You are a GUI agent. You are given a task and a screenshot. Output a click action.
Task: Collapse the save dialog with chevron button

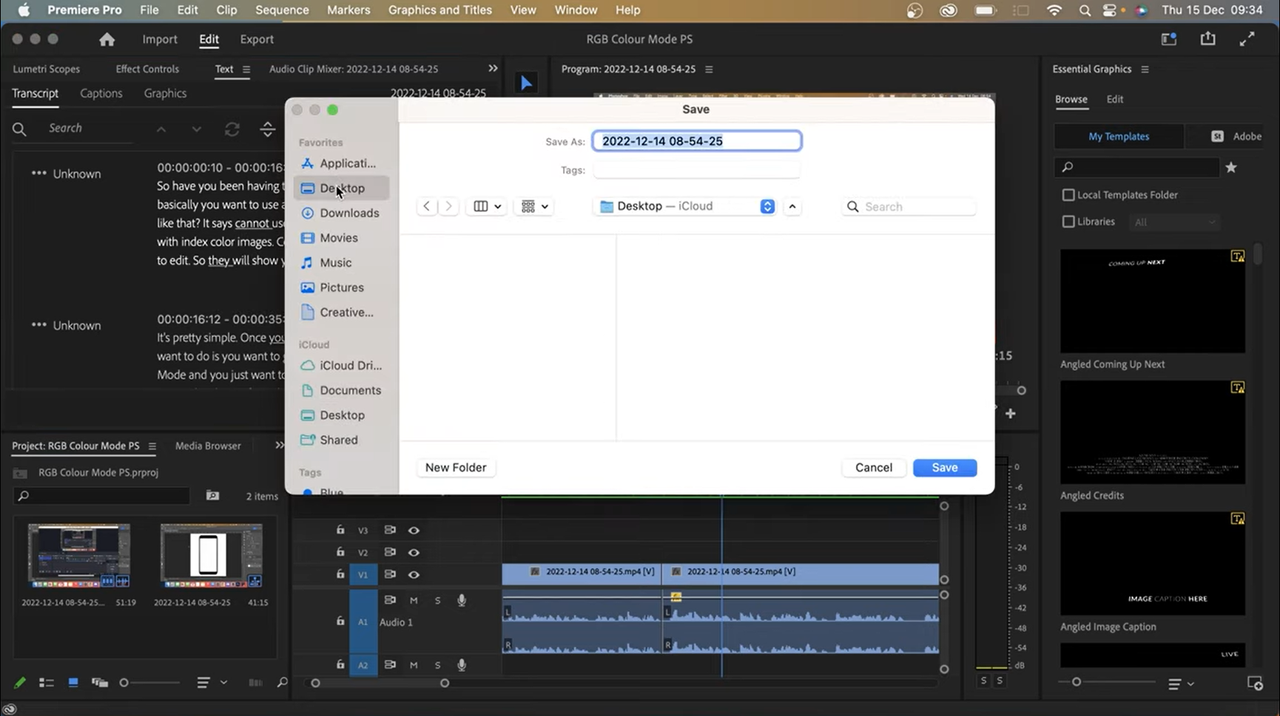click(792, 206)
